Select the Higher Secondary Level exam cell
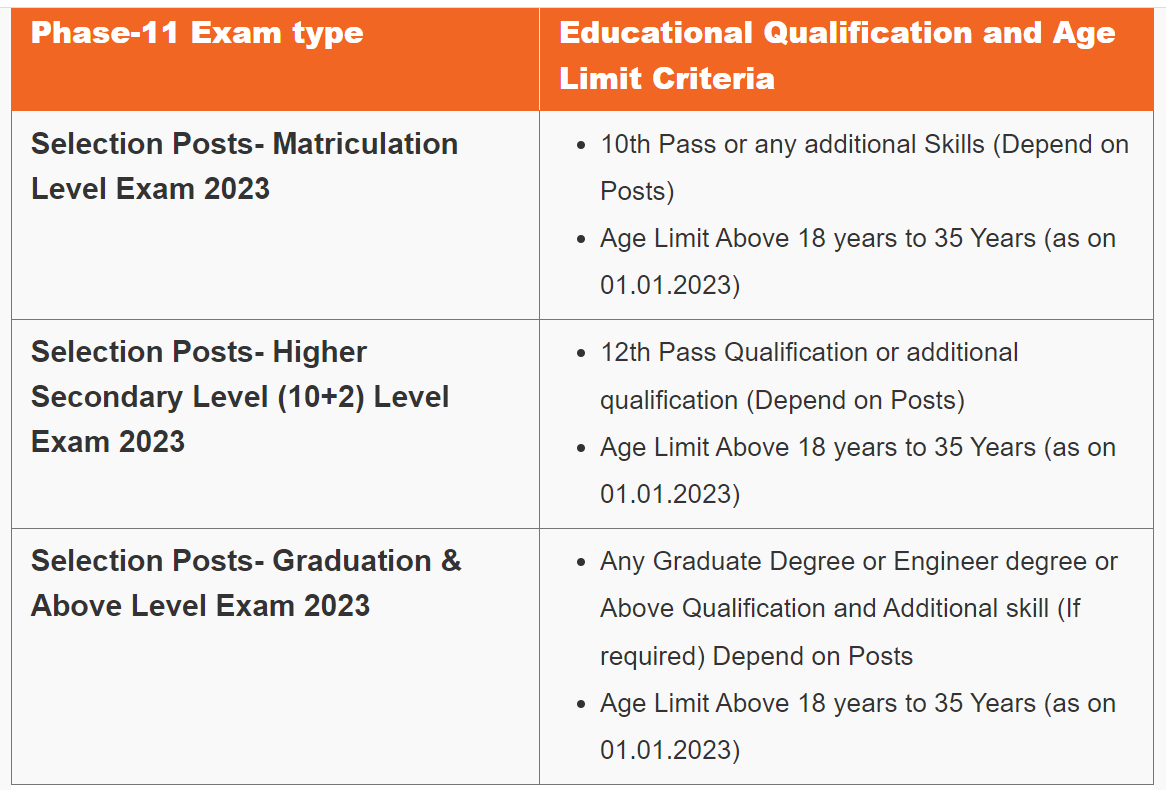Image resolution: width=1166 pixels, height=790 pixels. tap(240, 397)
